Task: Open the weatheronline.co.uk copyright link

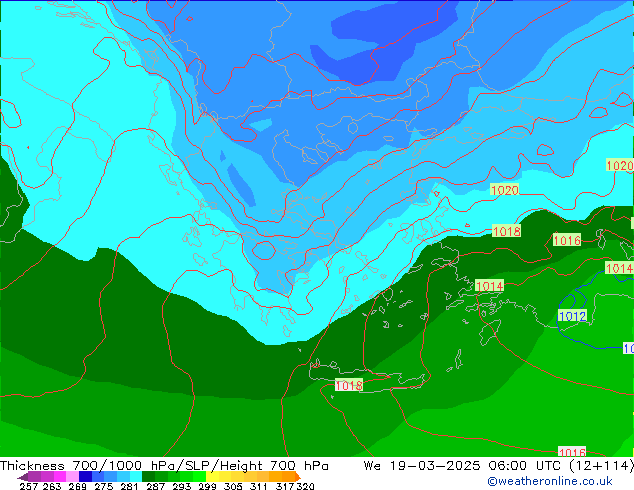Action: [549, 481]
